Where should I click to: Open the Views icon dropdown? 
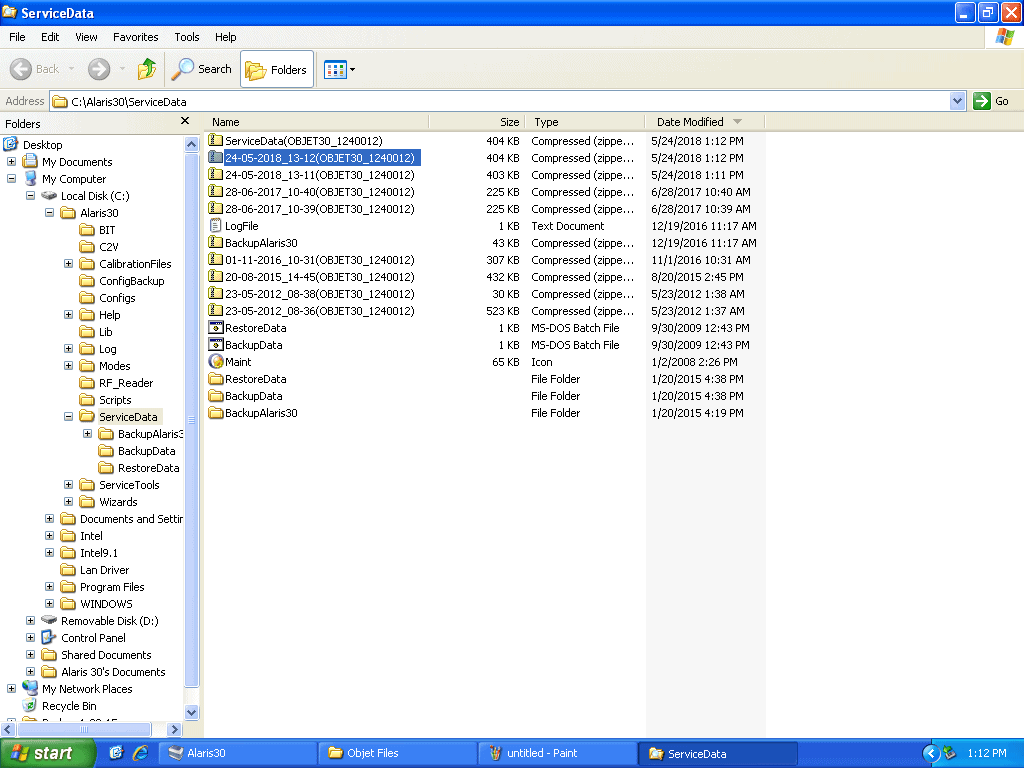click(x=340, y=69)
